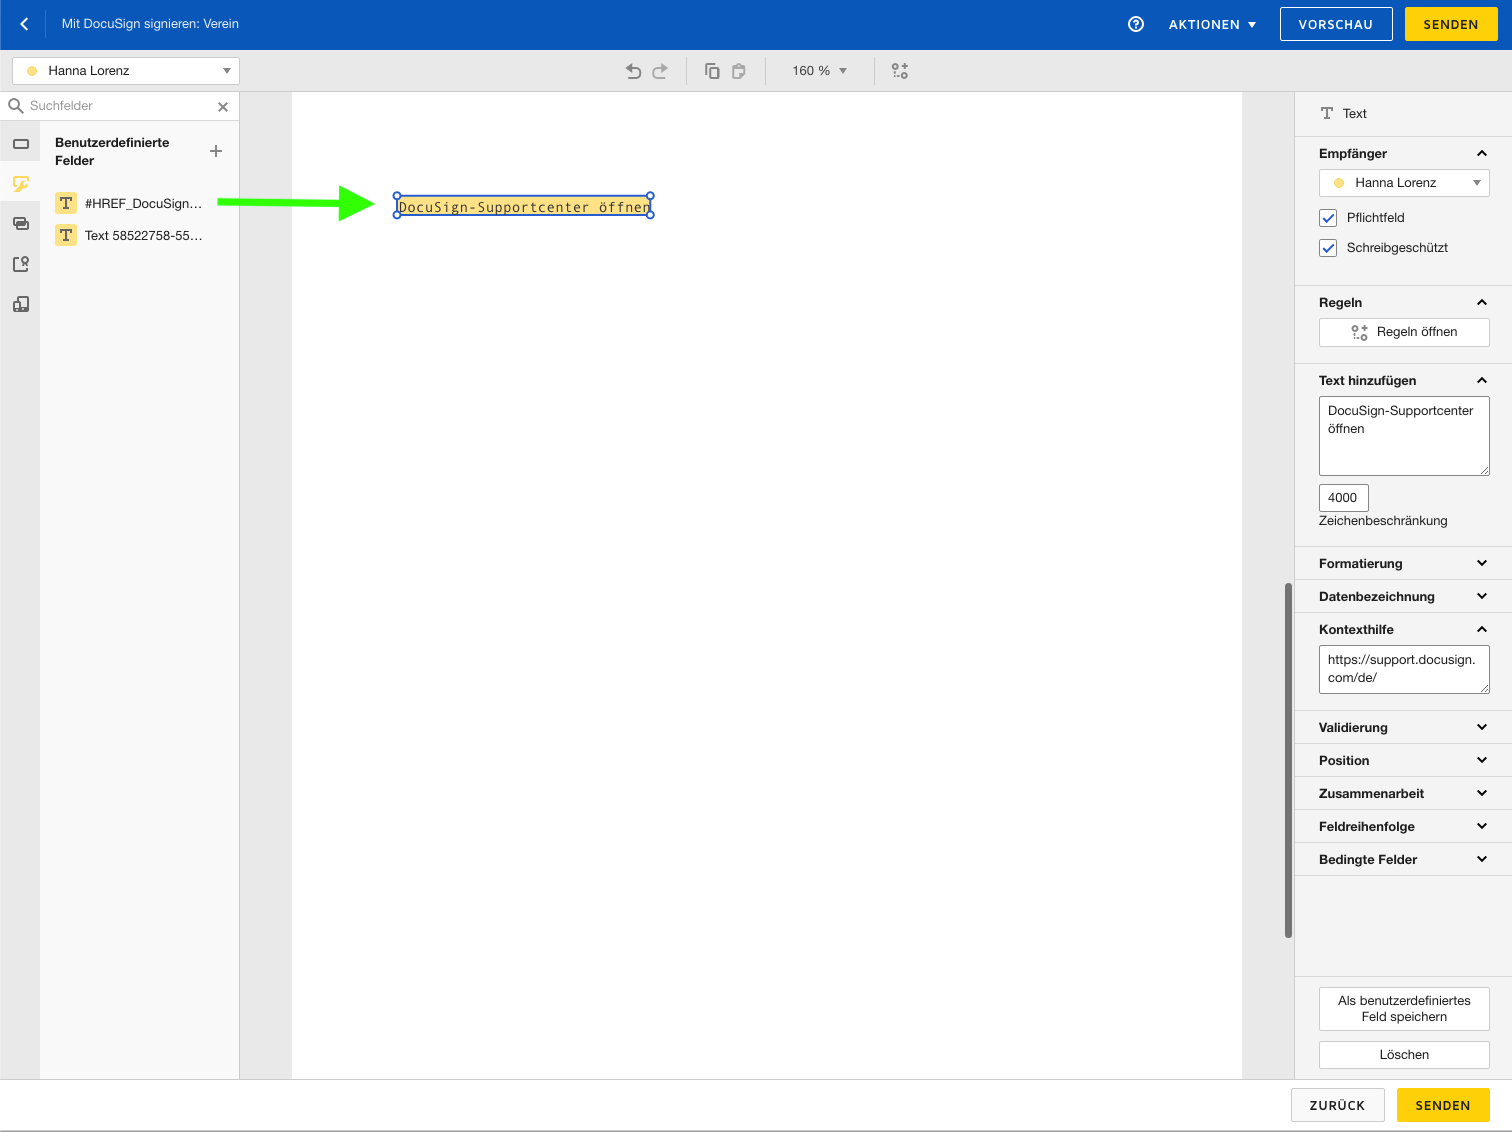Viewport: 1512px width, 1132px height.
Task: Click the help question mark icon
Action: [x=1135, y=23]
